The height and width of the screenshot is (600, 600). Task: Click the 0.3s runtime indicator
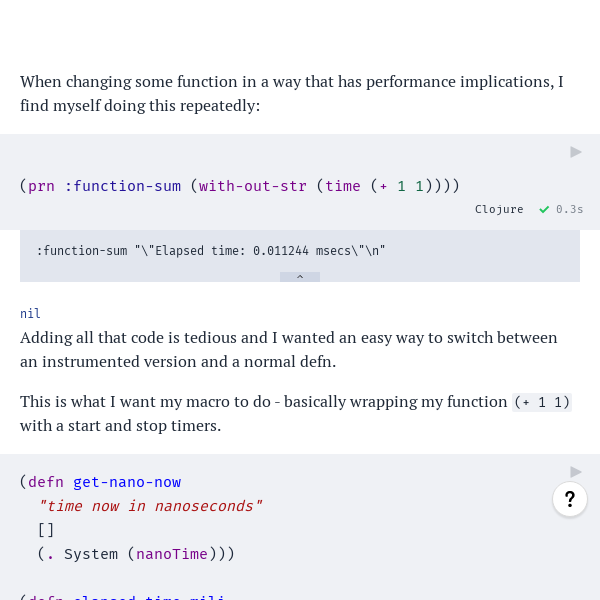[569, 209]
